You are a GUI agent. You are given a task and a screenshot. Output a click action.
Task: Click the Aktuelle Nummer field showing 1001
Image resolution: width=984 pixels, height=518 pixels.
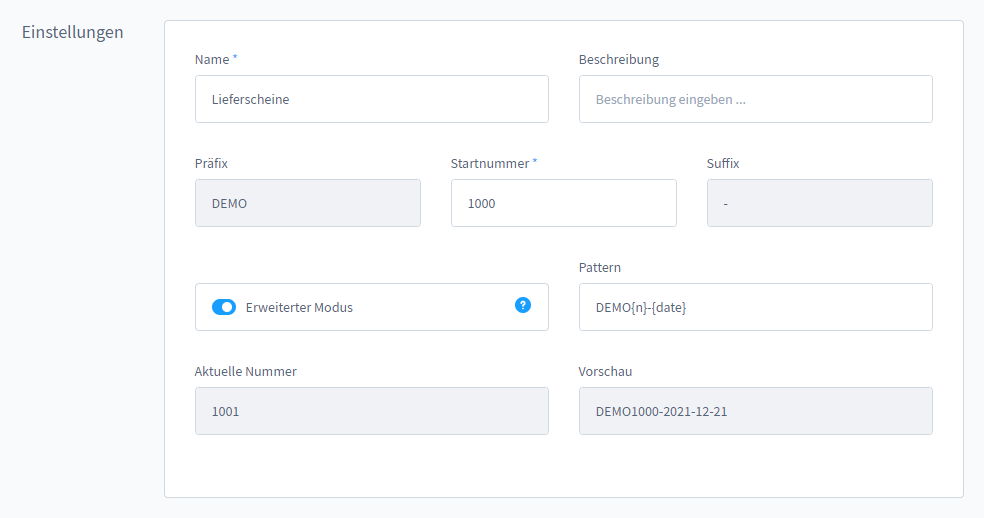371,411
